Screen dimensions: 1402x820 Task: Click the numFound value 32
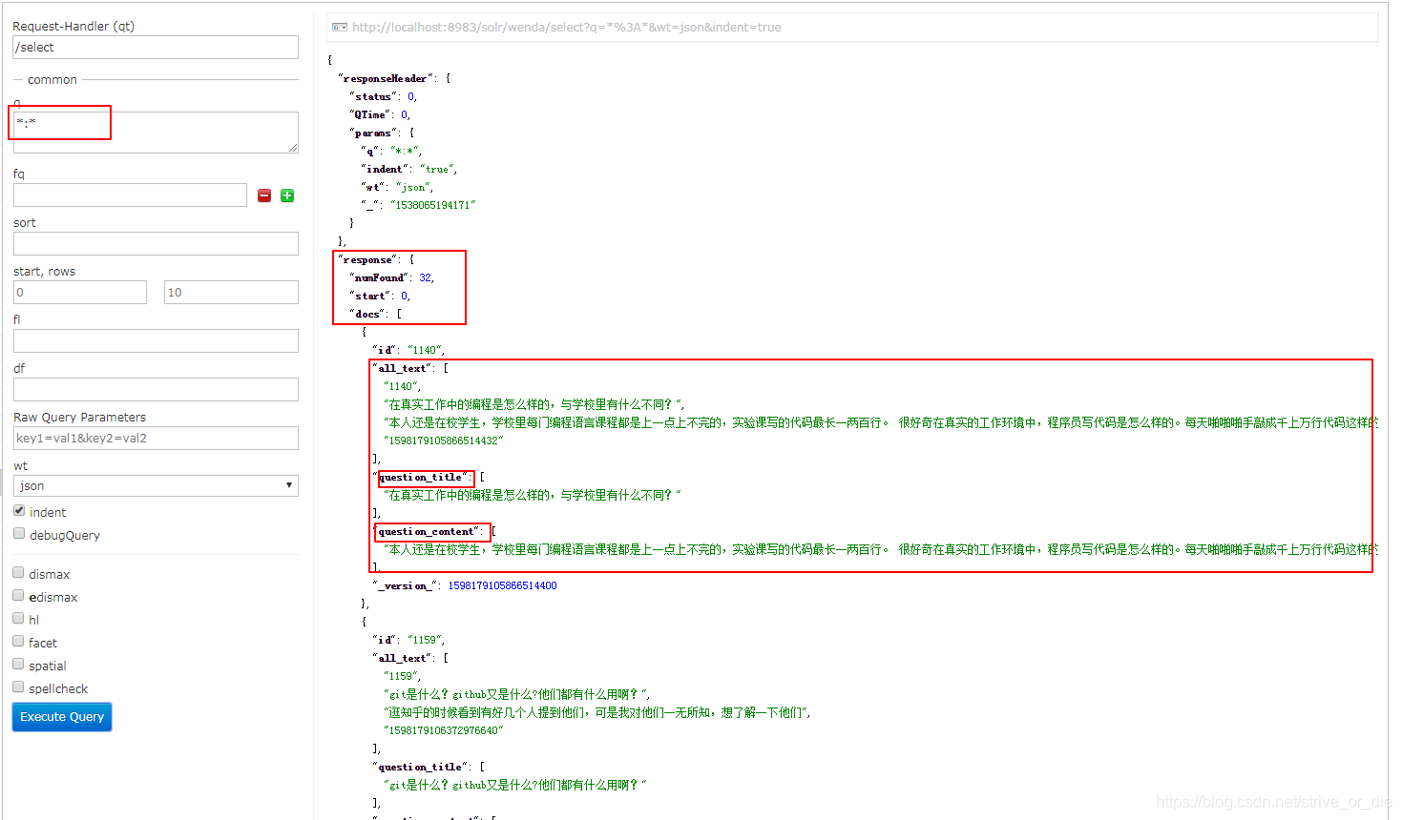[x=426, y=278]
